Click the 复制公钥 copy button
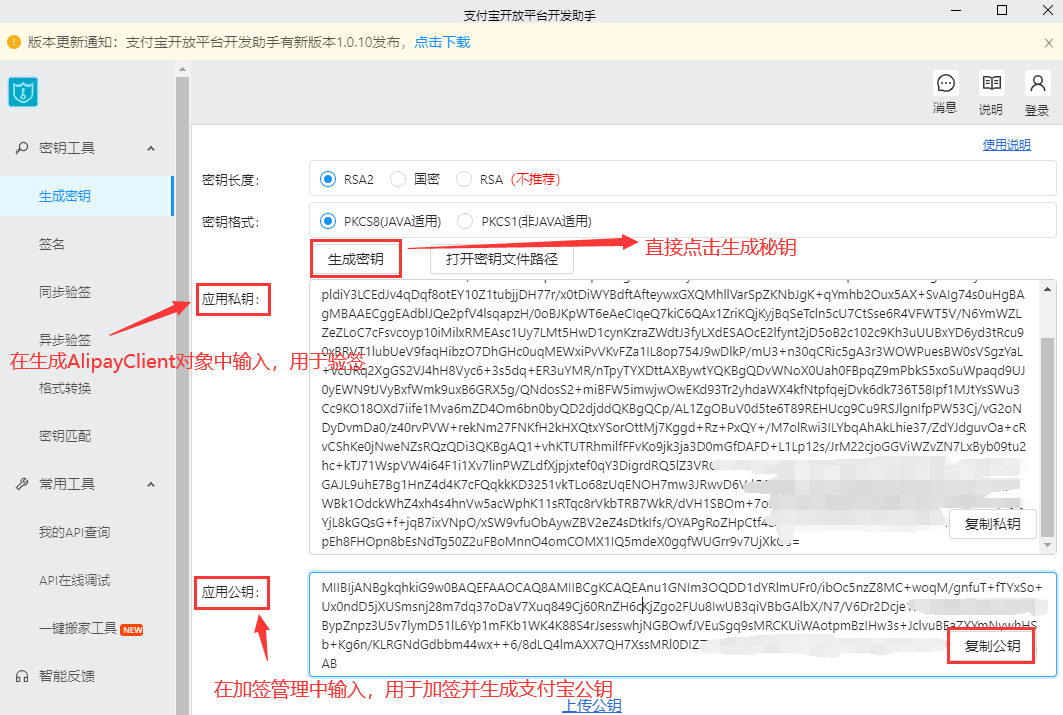1063x715 pixels. pyautogui.click(x=992, y=646)
